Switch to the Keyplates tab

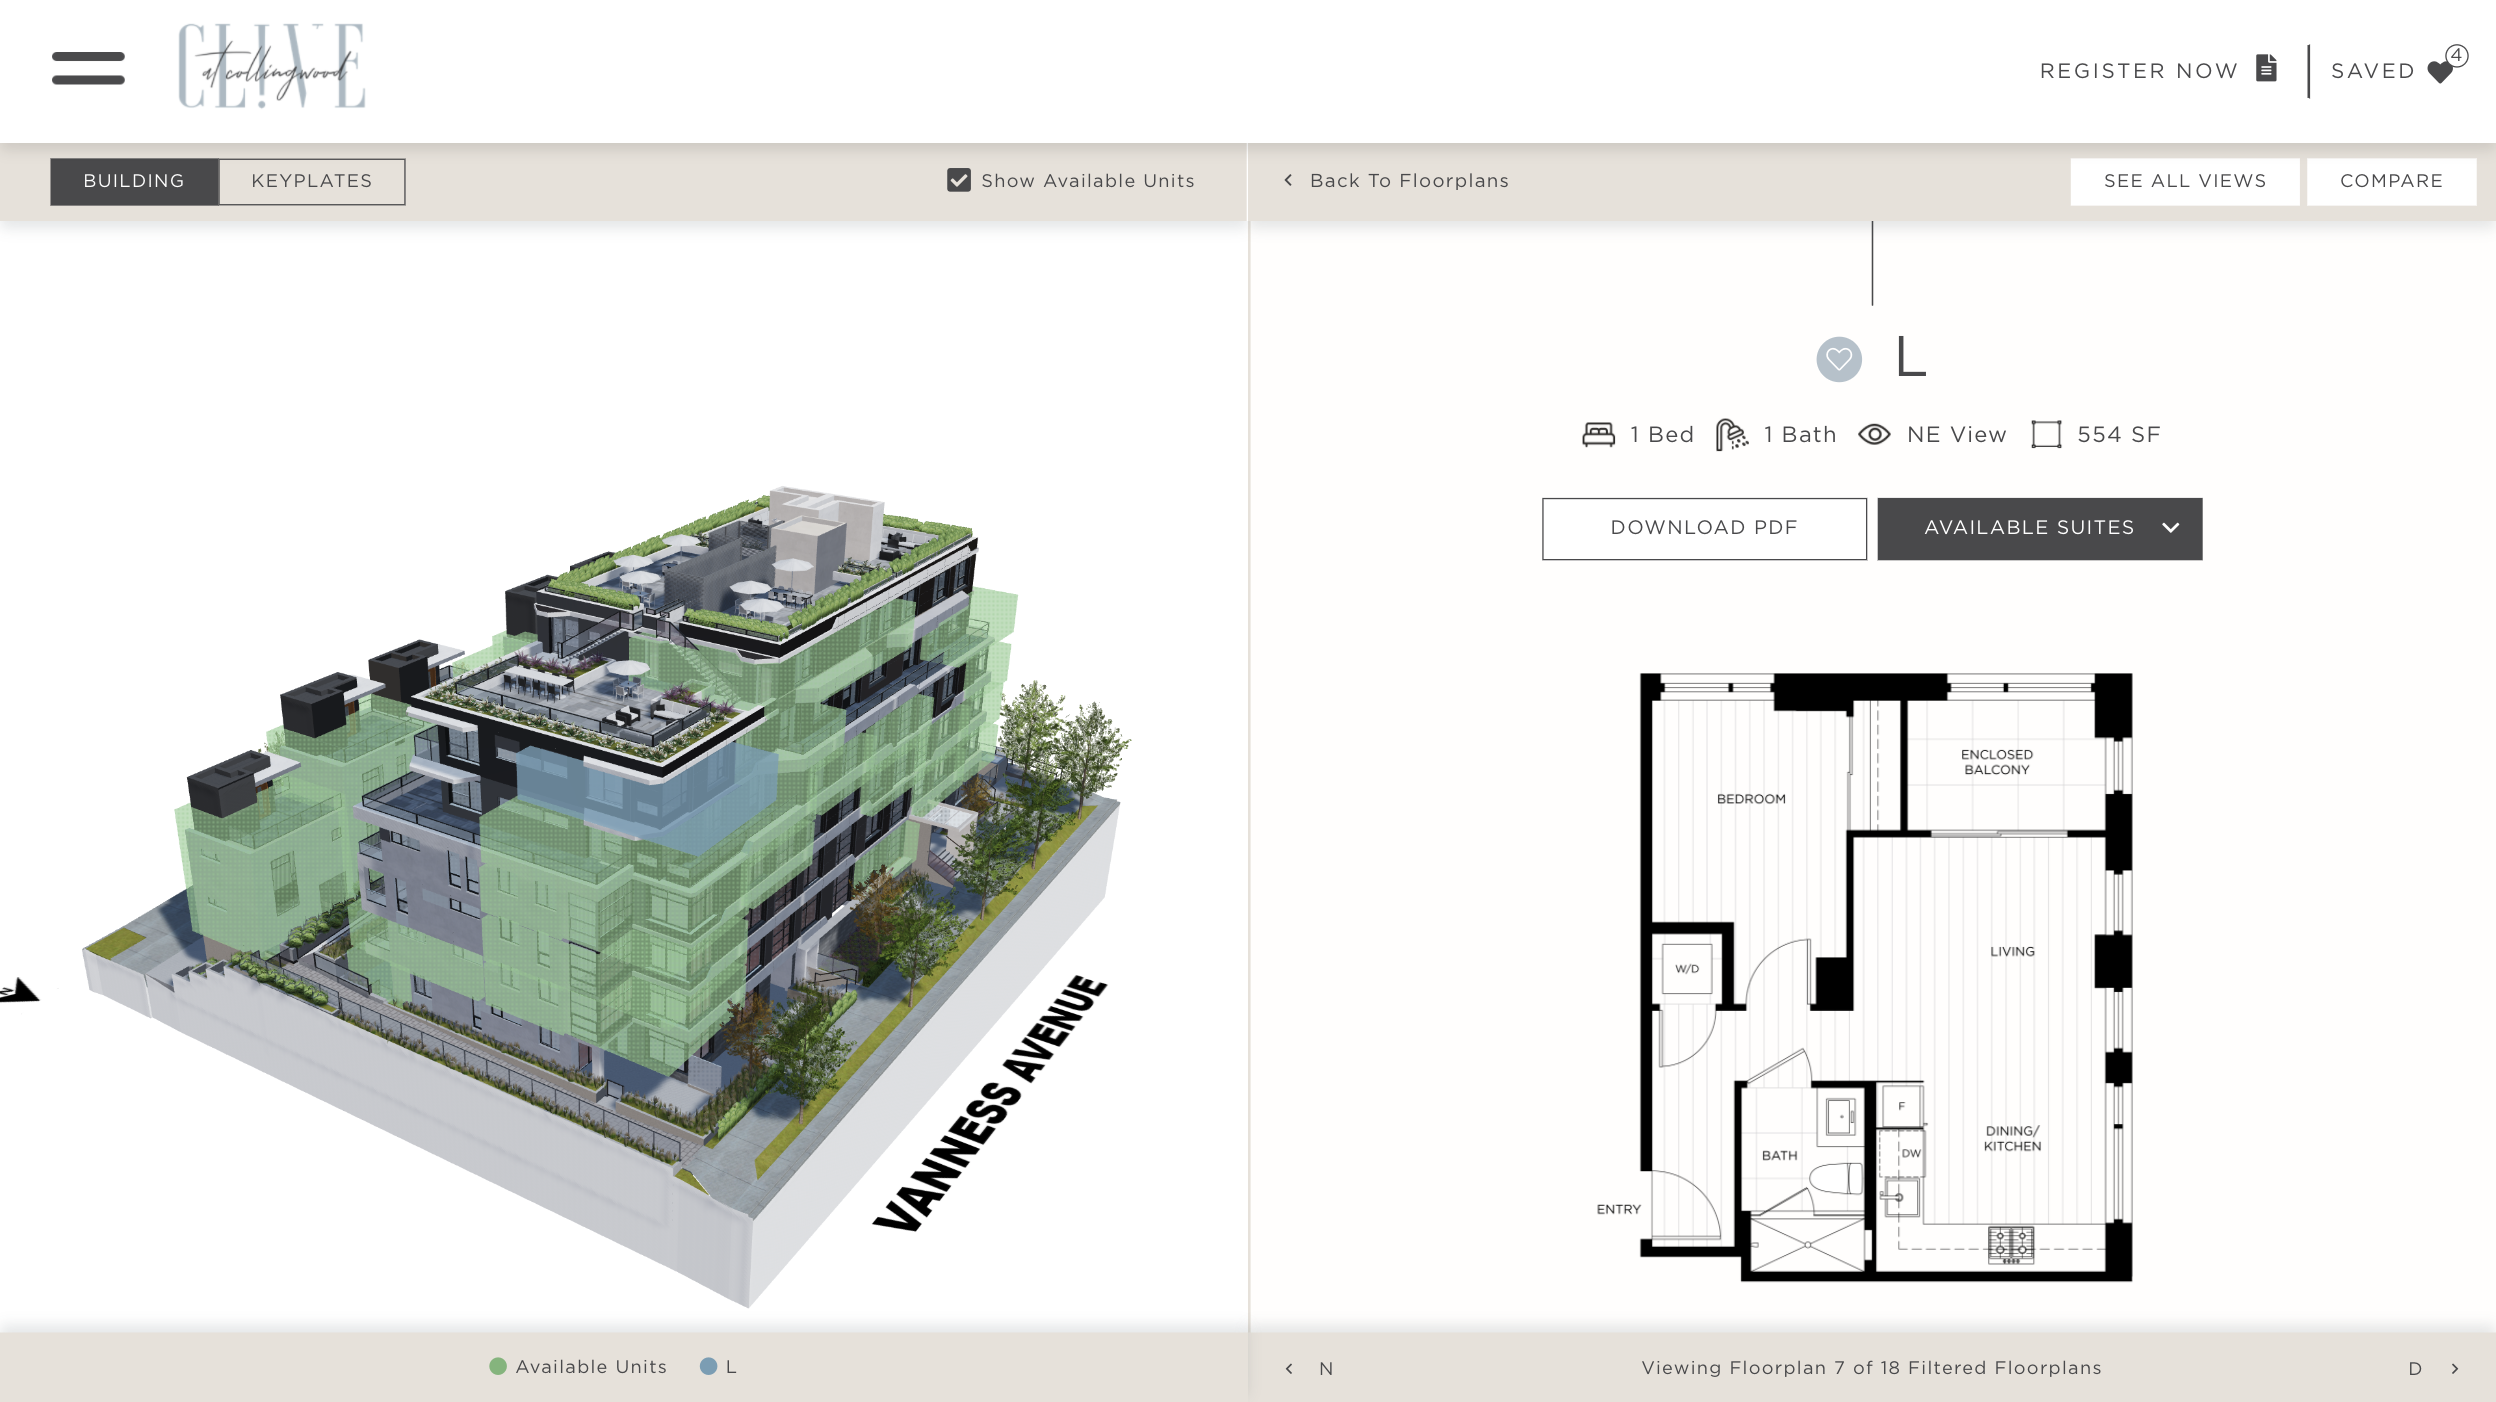click(311, 181)
